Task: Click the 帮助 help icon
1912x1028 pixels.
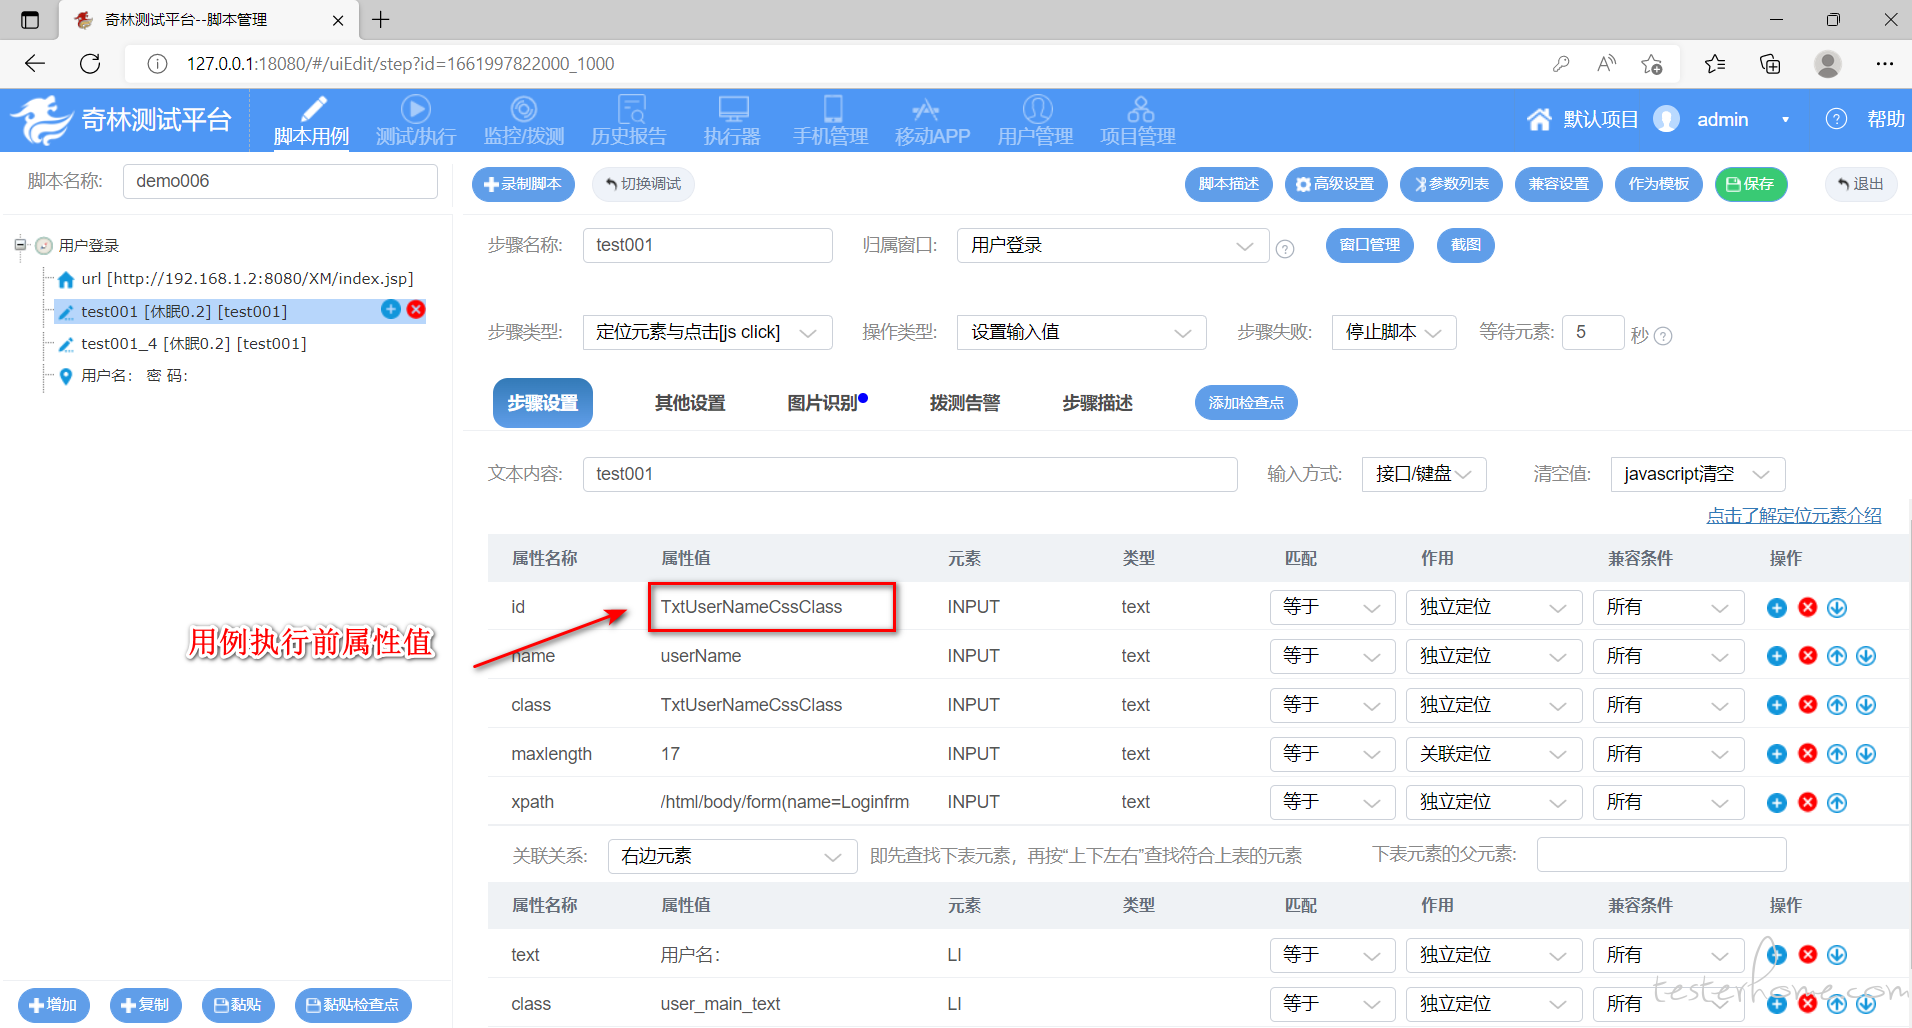Action: 1836,119
